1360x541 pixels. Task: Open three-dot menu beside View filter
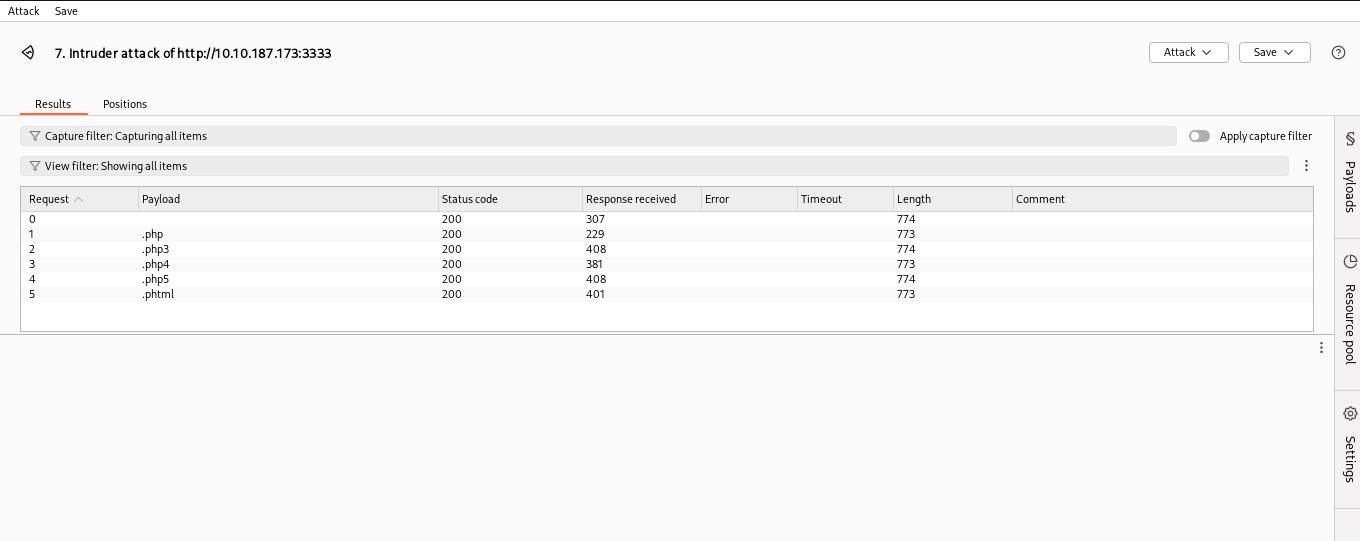pos(1306,166)
